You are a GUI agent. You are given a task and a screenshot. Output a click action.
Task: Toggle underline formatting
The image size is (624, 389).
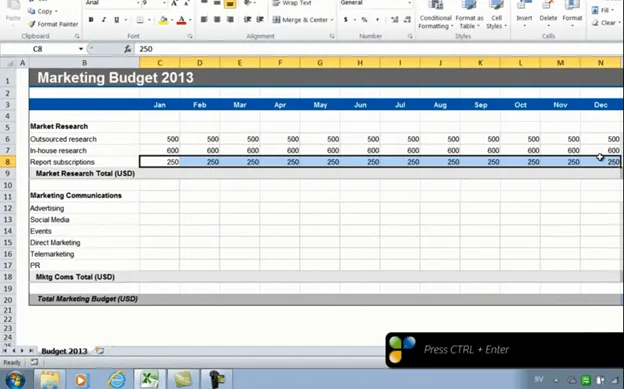(117, 20)
